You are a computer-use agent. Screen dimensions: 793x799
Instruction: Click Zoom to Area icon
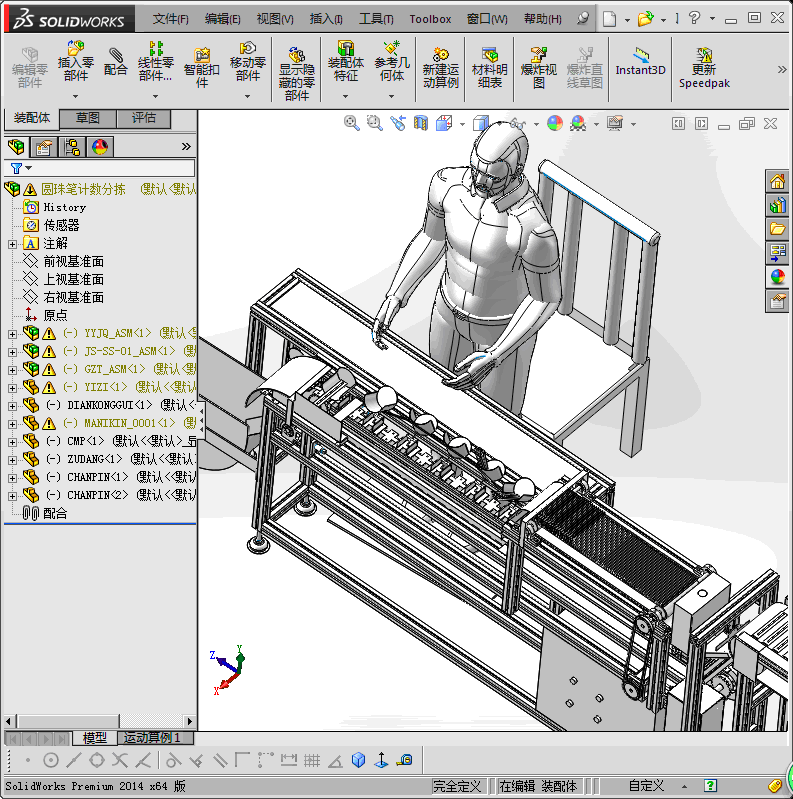pyautogui.click(x=375, y=123)
